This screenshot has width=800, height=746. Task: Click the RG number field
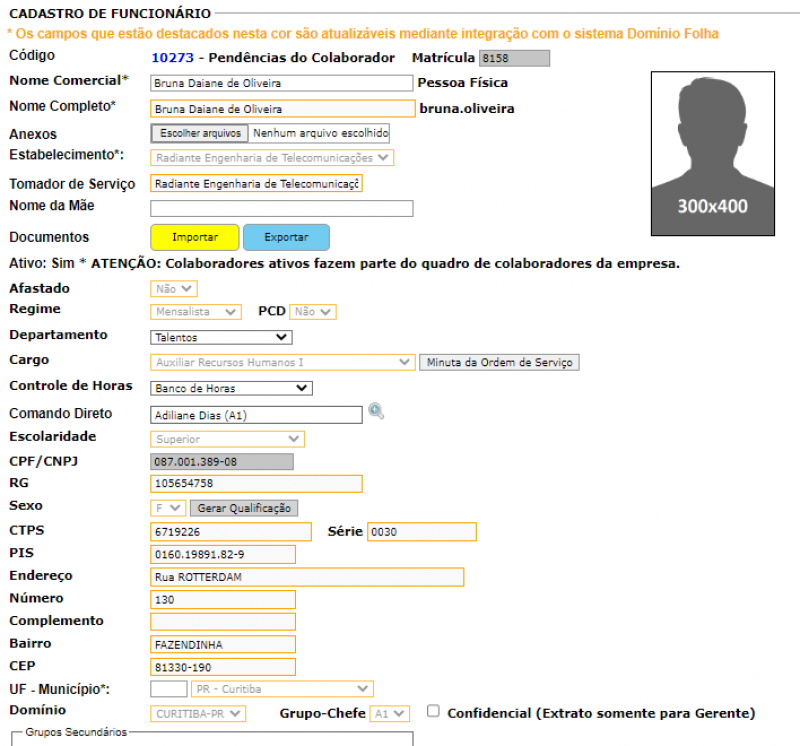[256, 484]
